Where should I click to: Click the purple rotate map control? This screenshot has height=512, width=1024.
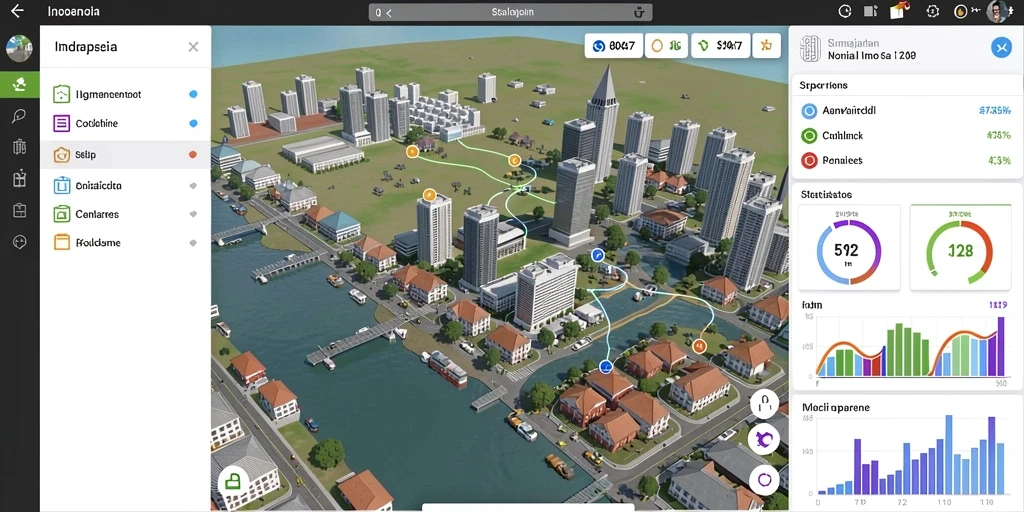point(764,438)
